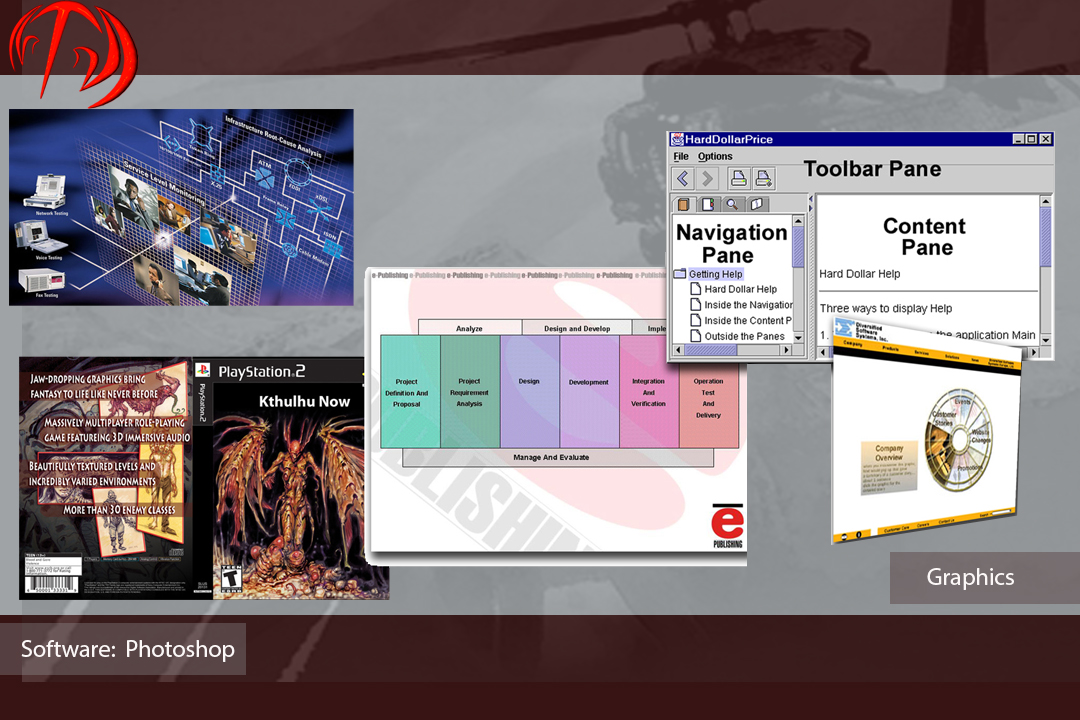The height and width of the screenshot is (720, 1080).
Task: Click the Promotions wheel segment
Action: (x=968, y=469)
